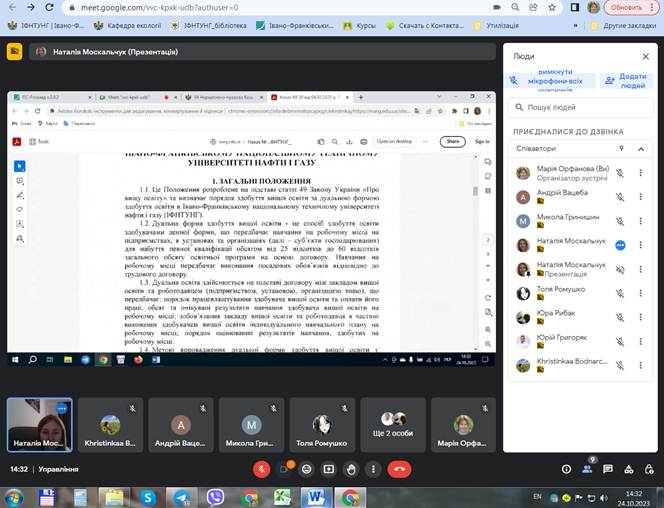Click 'Вимкнути мікрофони всіх' button
Image resolution: width=664 pixels, height=508 pixels.
(552, 81)
